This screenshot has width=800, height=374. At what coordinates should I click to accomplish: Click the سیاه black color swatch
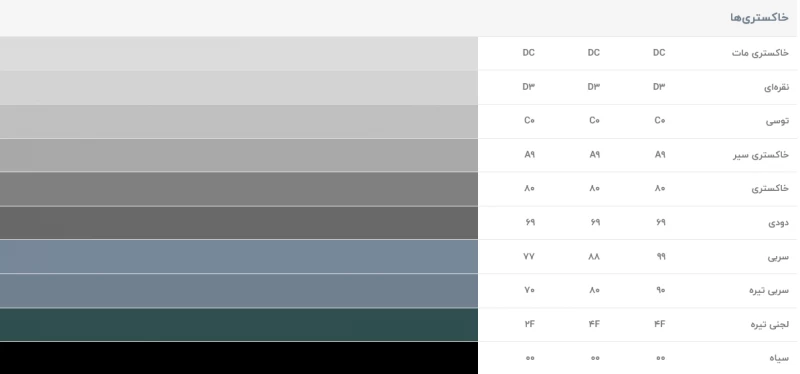point(239,358)
